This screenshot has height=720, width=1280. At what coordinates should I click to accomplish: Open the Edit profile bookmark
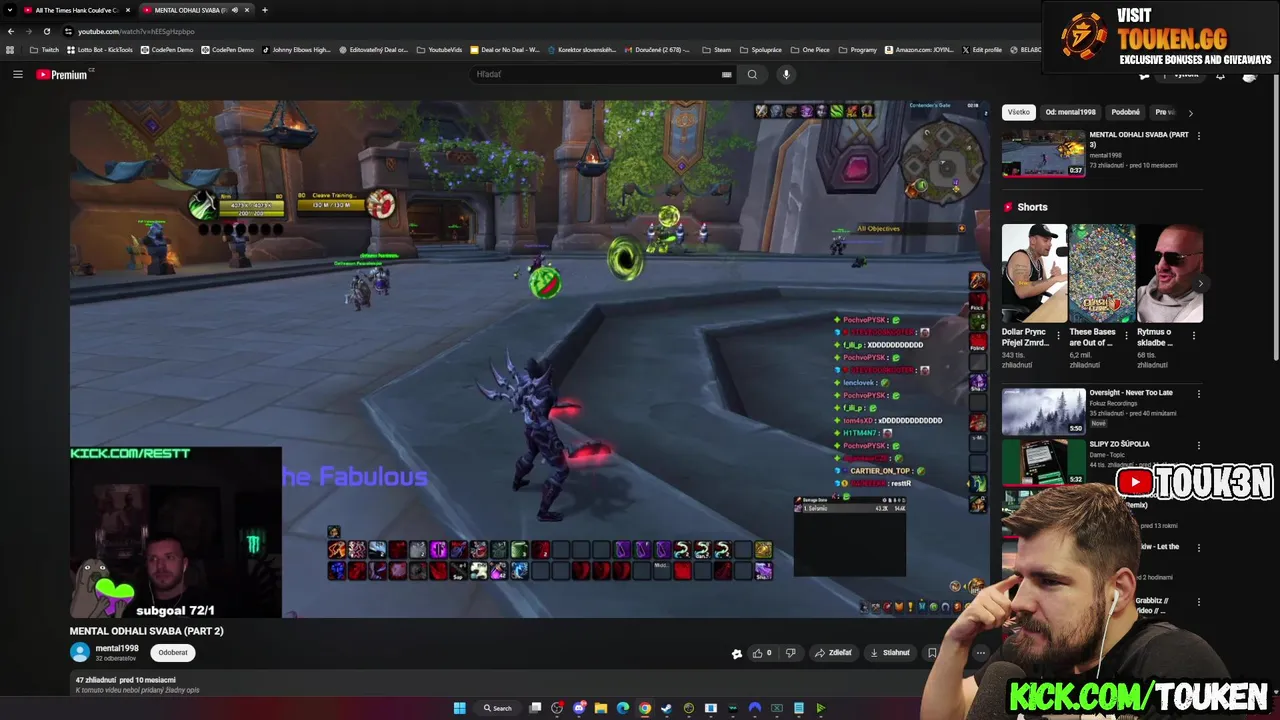(x=982, y=49)
